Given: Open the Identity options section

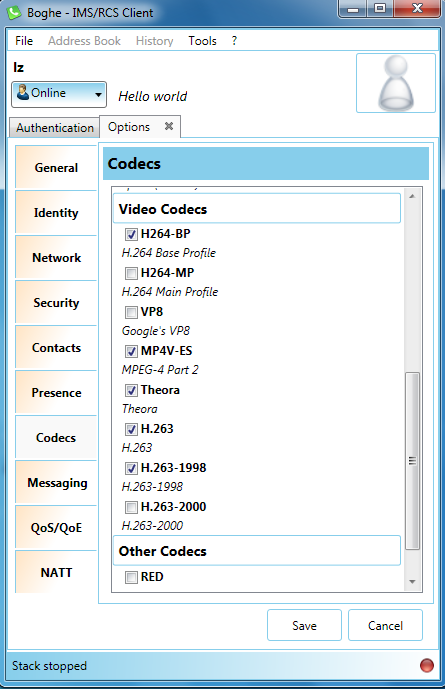Looking at the screenshot, I should pos(56,213).
